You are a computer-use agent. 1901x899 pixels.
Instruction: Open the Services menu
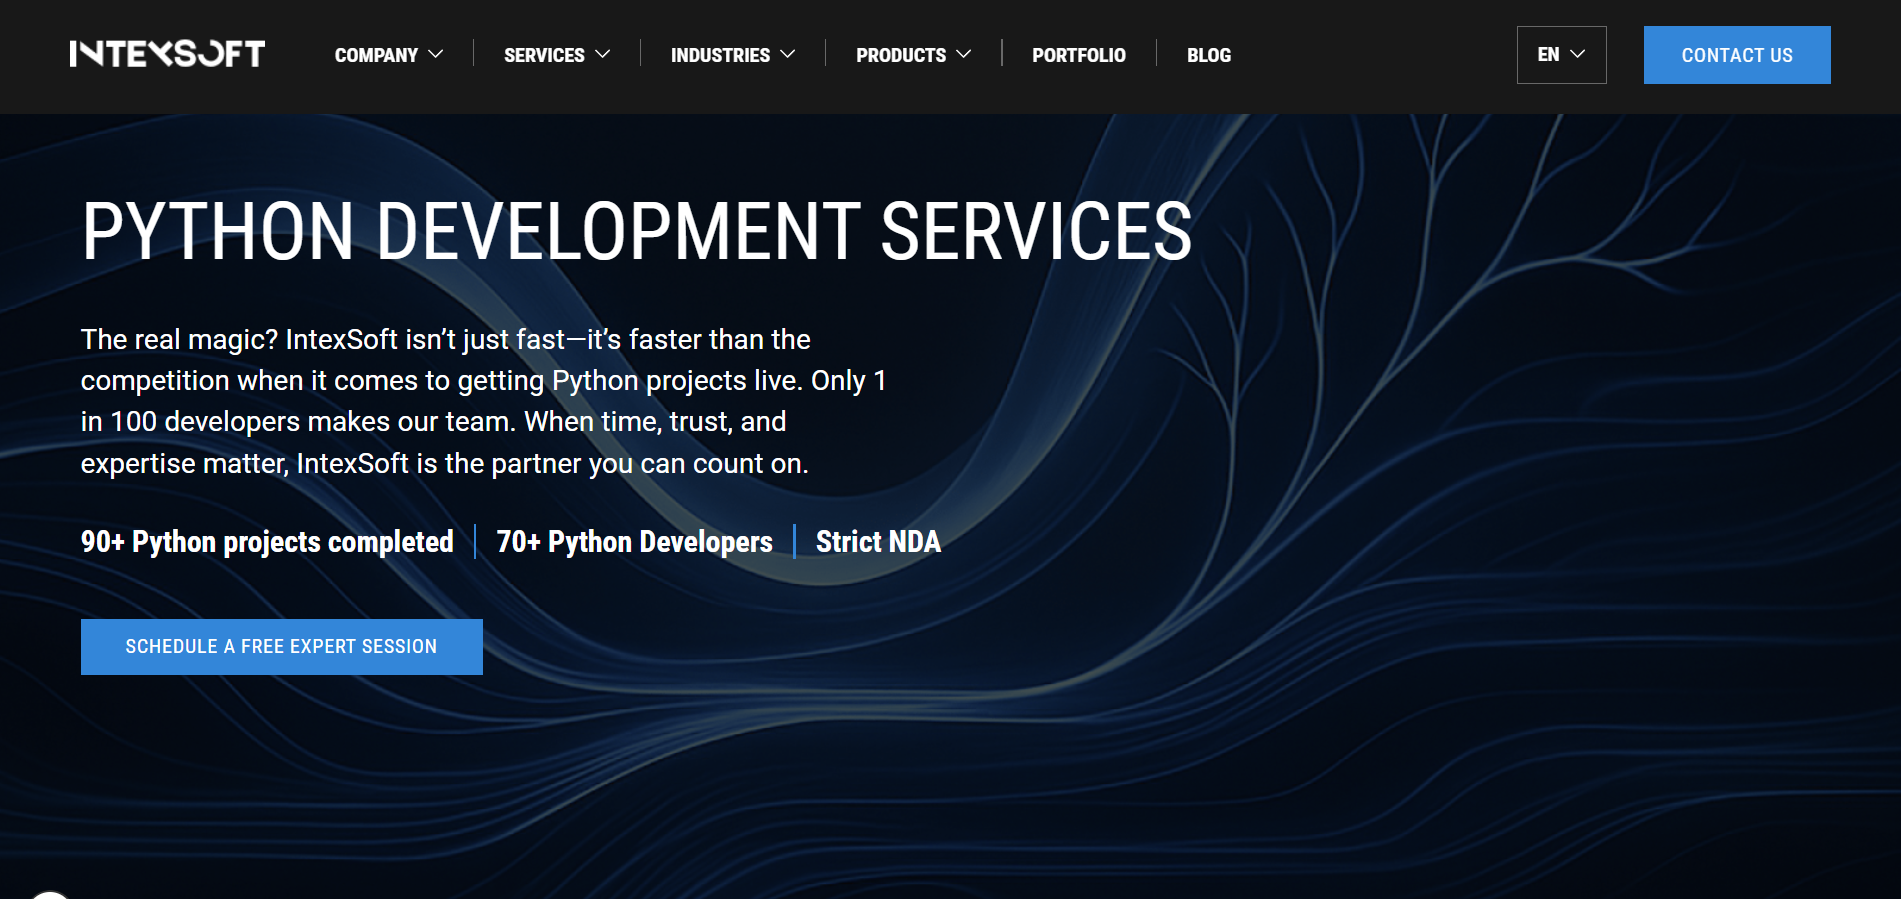(x=544, y=56)
